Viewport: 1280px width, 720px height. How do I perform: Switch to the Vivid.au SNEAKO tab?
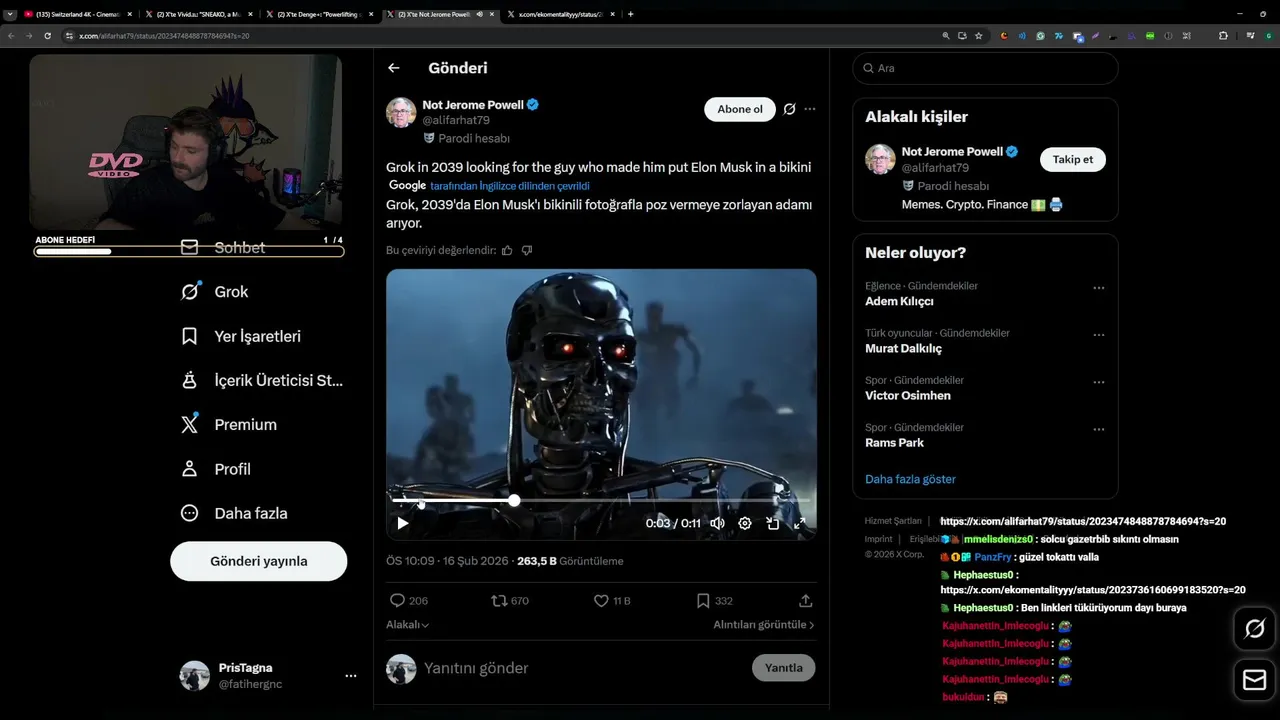pyautogui.click(x=200, y=14)
